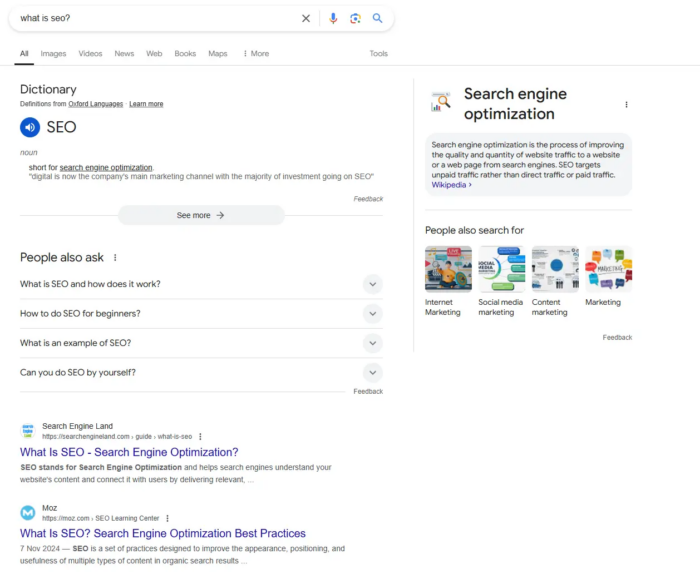Expand dictionary entry with See more
700x574 pixels.
[201, 215]
